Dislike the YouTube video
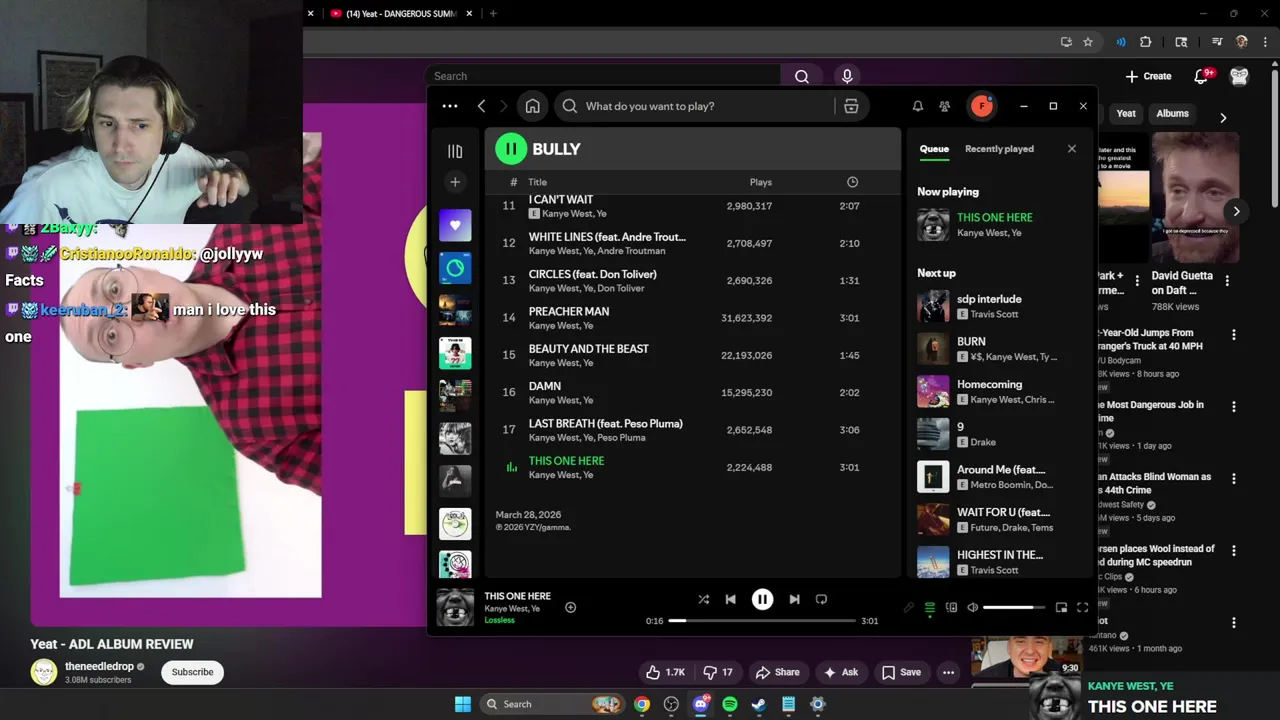This screenshot has height=720, width=1280. click(x=719, y=672)
